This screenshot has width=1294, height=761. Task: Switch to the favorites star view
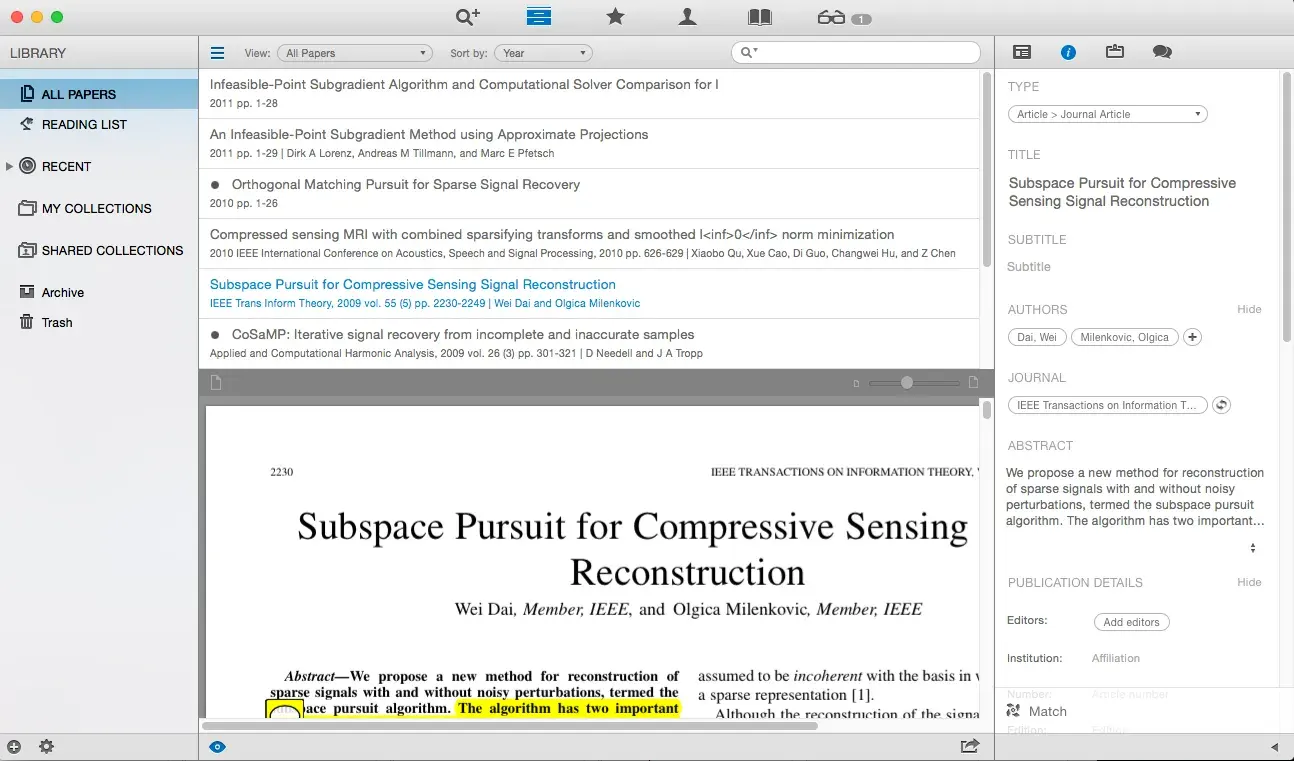[615, 17]
